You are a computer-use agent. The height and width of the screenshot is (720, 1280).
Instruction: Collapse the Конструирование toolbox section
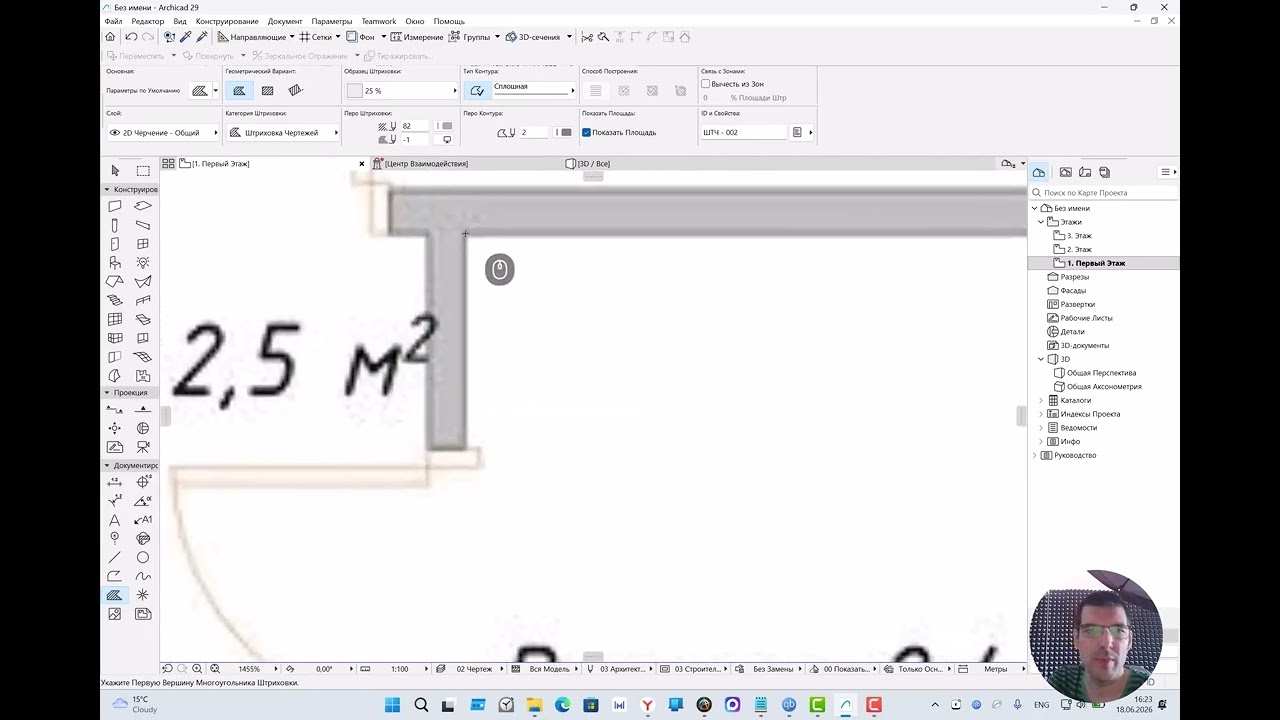coord(107,189)
